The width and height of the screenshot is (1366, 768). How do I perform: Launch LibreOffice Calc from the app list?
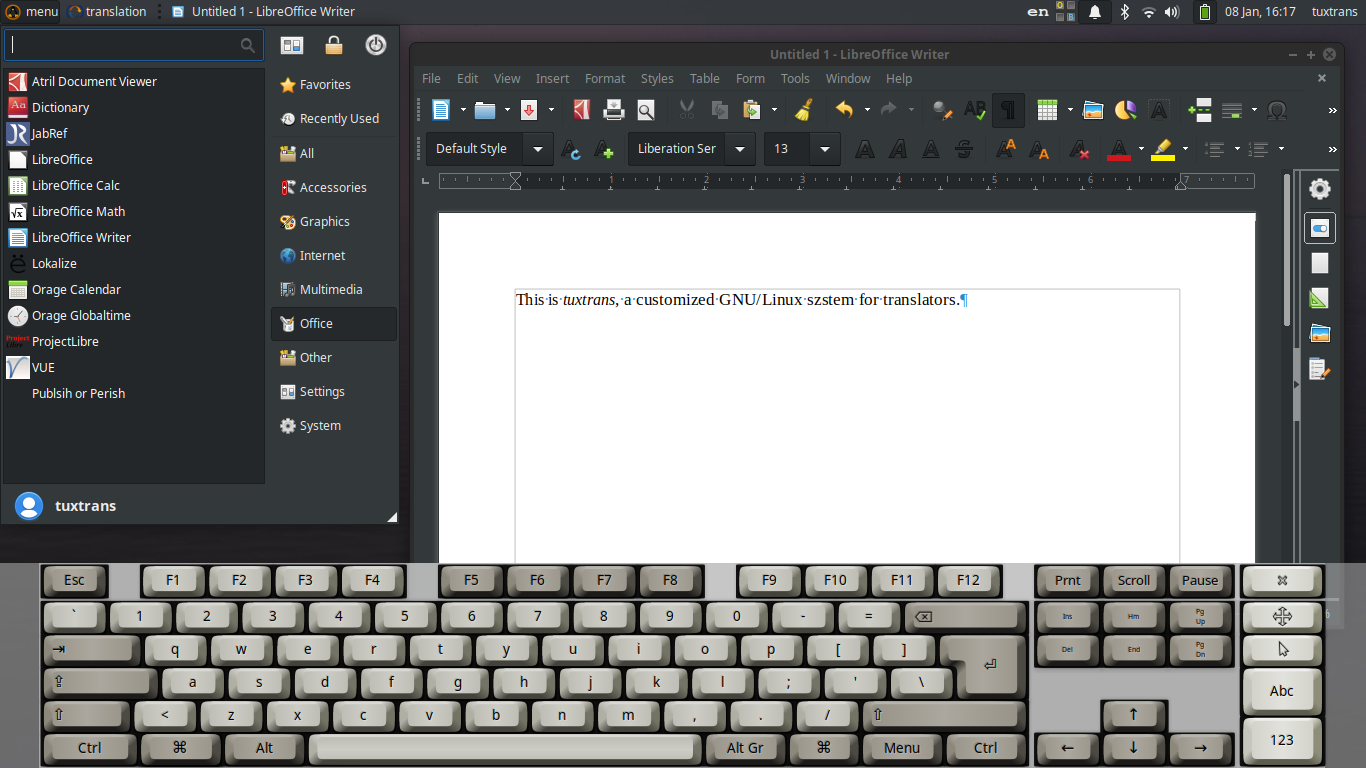point(133,185)
